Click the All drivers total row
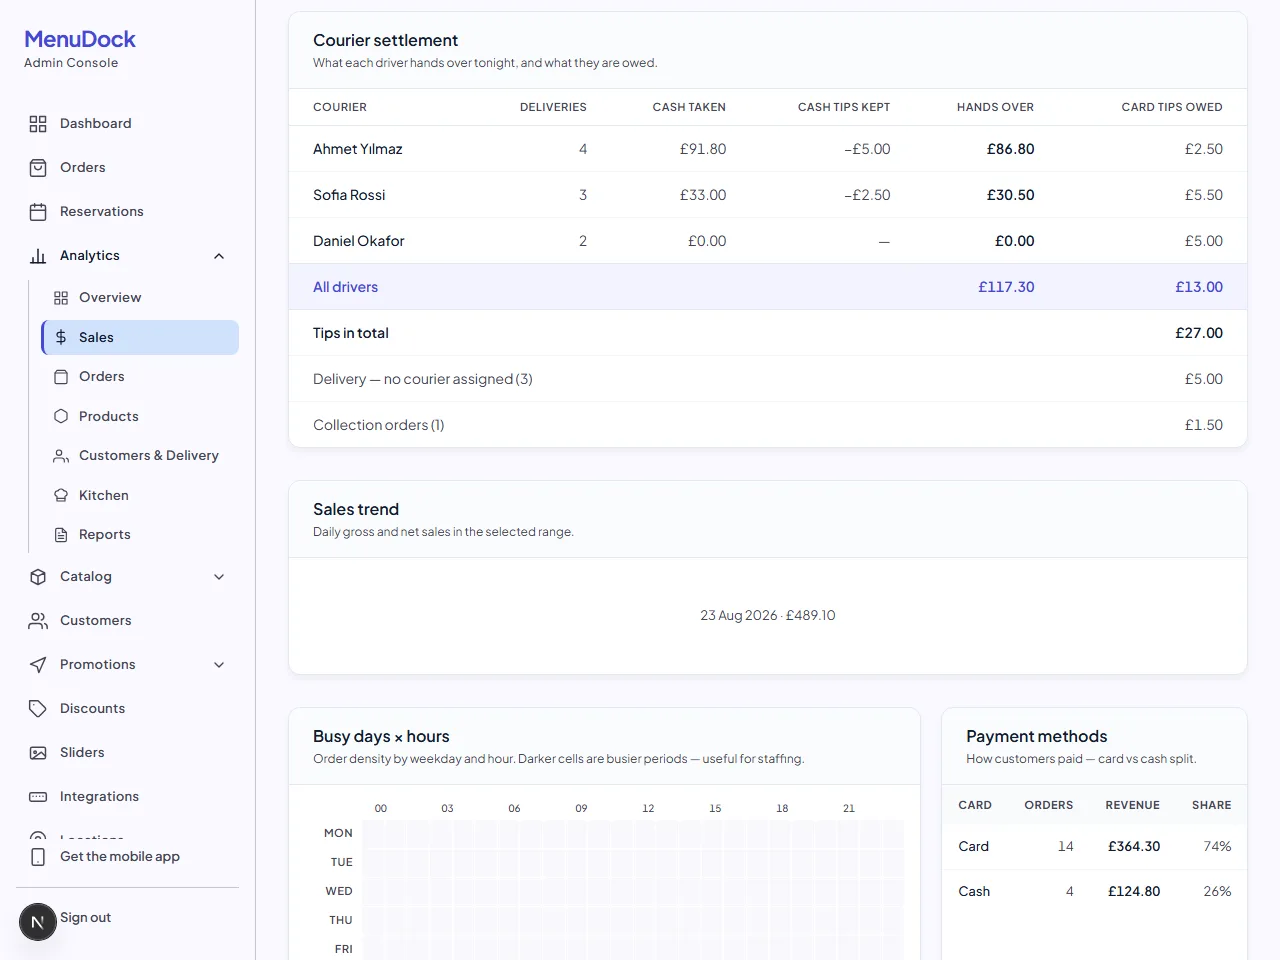1280x960 pixels. (x=768, y=287)
